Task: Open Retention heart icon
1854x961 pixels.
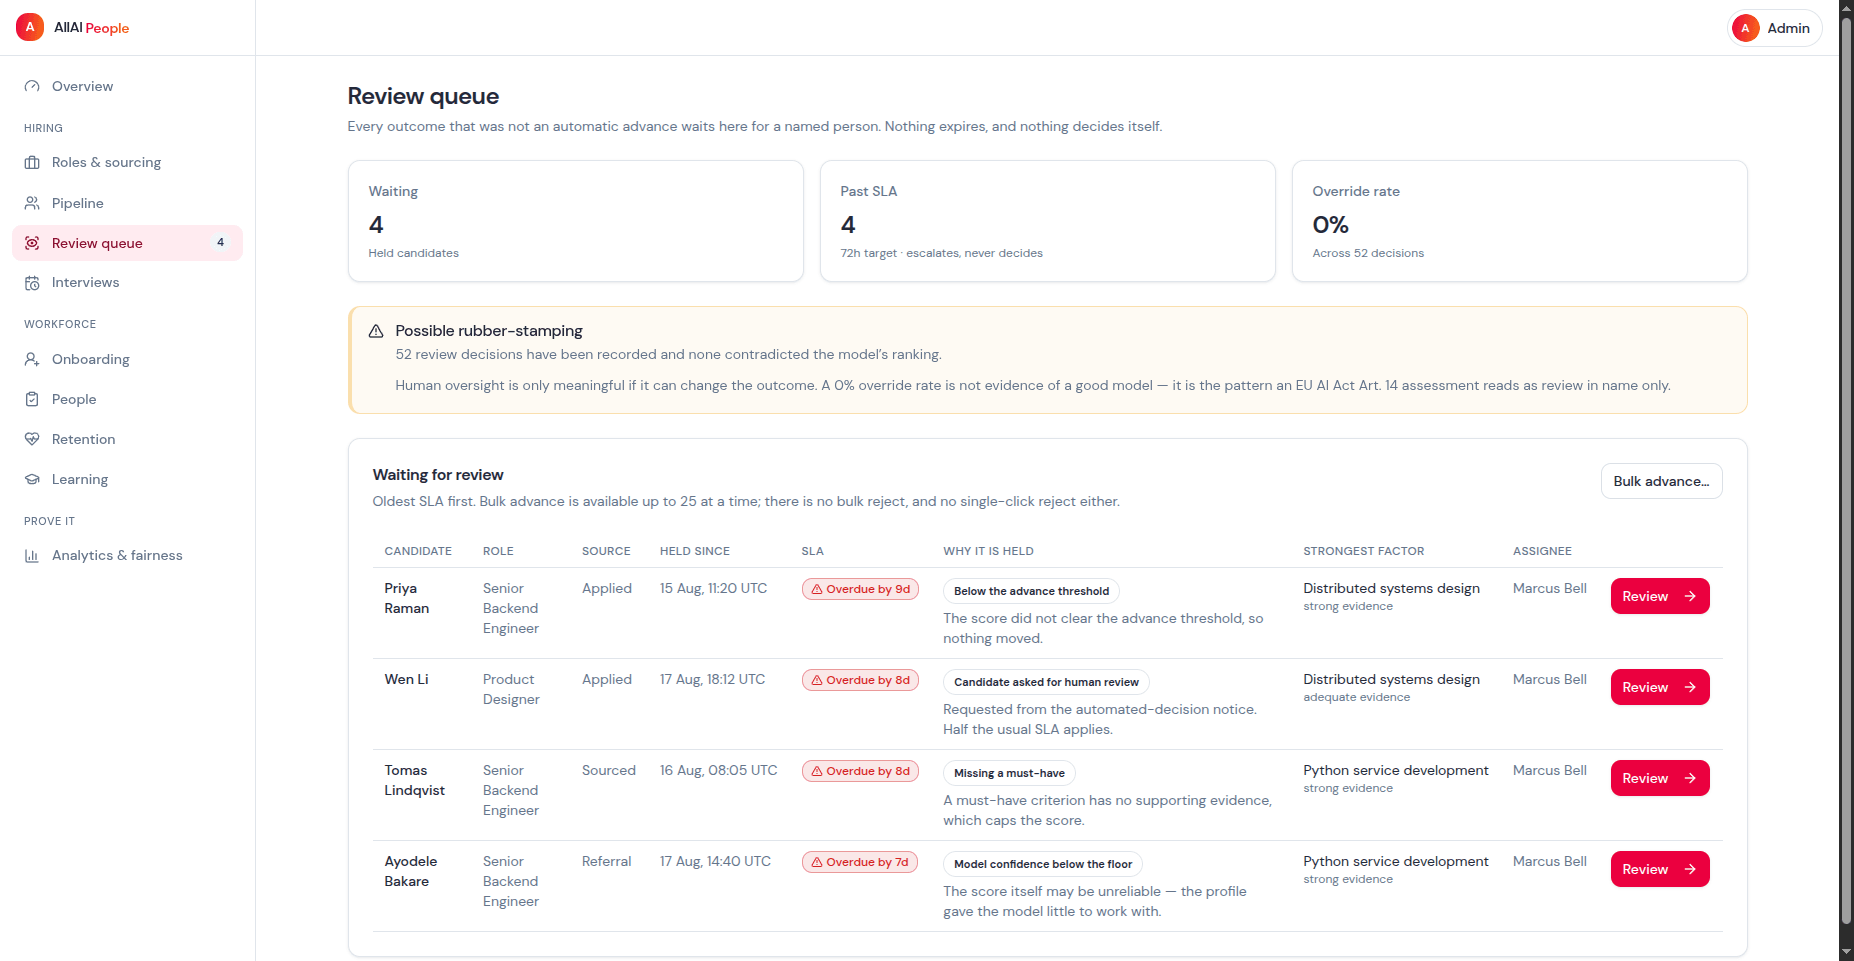Action: click(32, 439)
